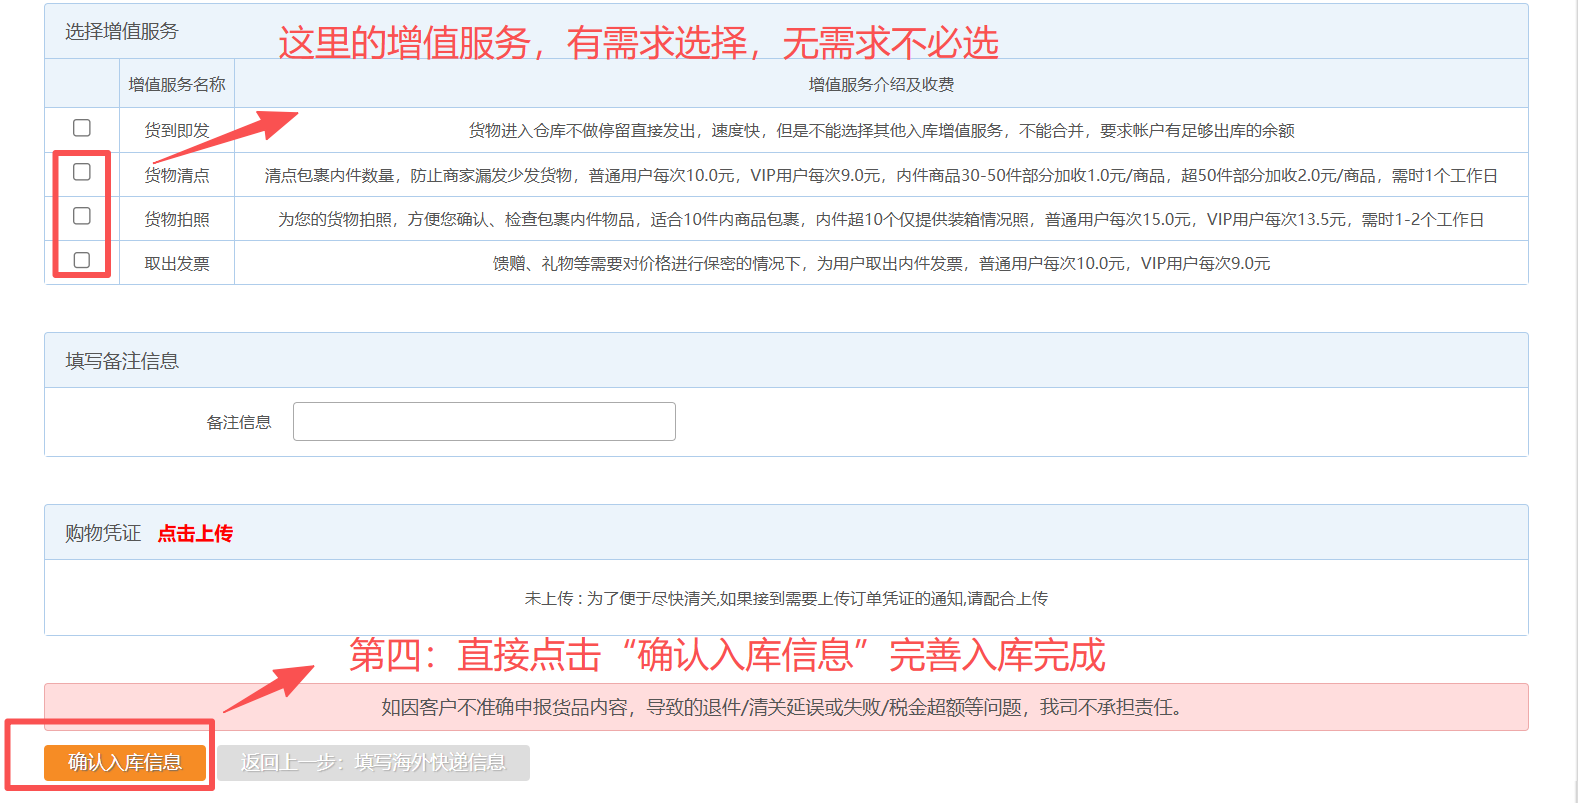Screen dimensions: 1578x803
Task: Confirm with 确认入库信息 button
Action: tap(125, 762)
